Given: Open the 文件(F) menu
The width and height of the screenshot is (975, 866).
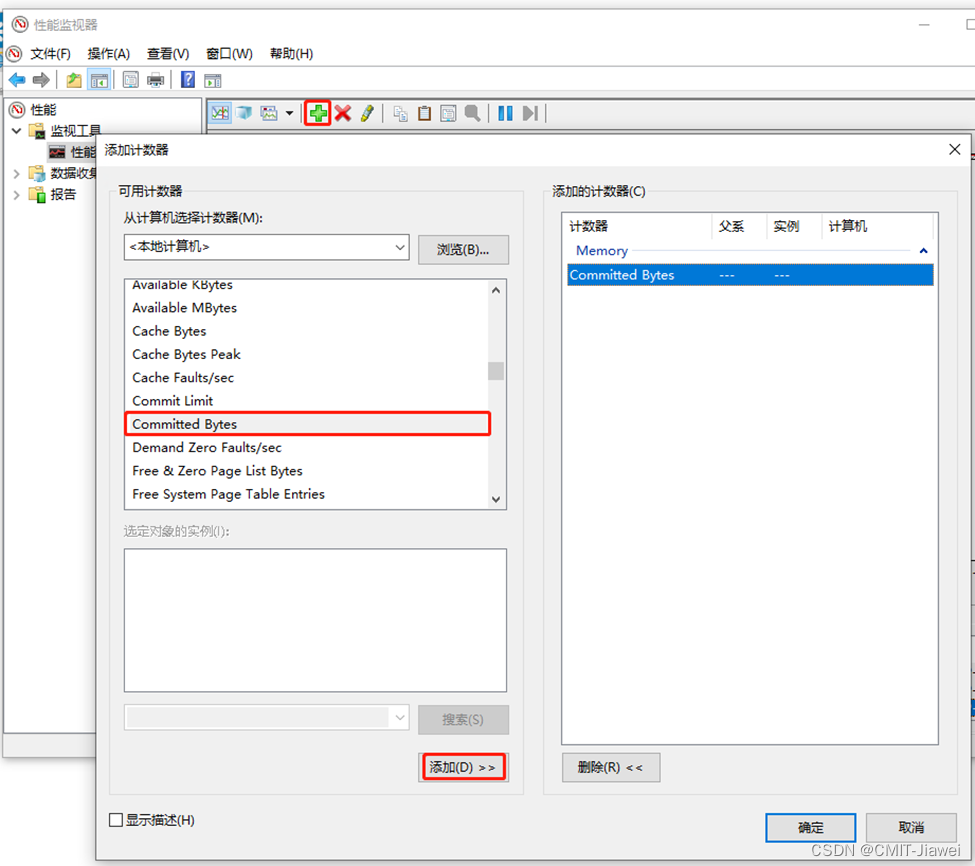Looking at the screenshot, I should [x=50, y=54].
